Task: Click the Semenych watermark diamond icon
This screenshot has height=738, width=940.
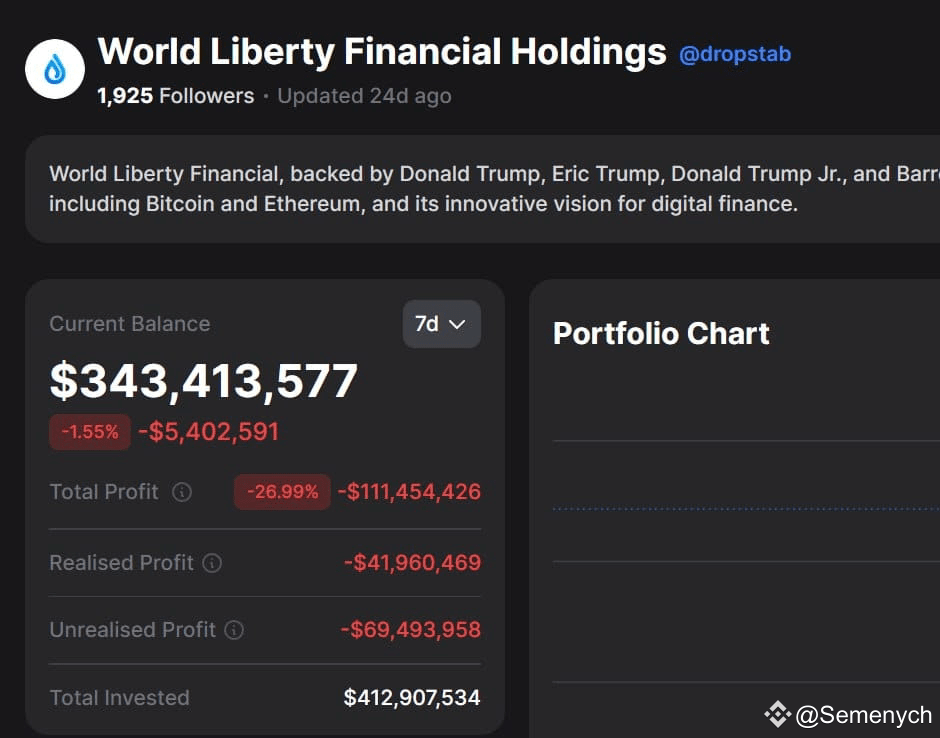Action: [776, 714]
